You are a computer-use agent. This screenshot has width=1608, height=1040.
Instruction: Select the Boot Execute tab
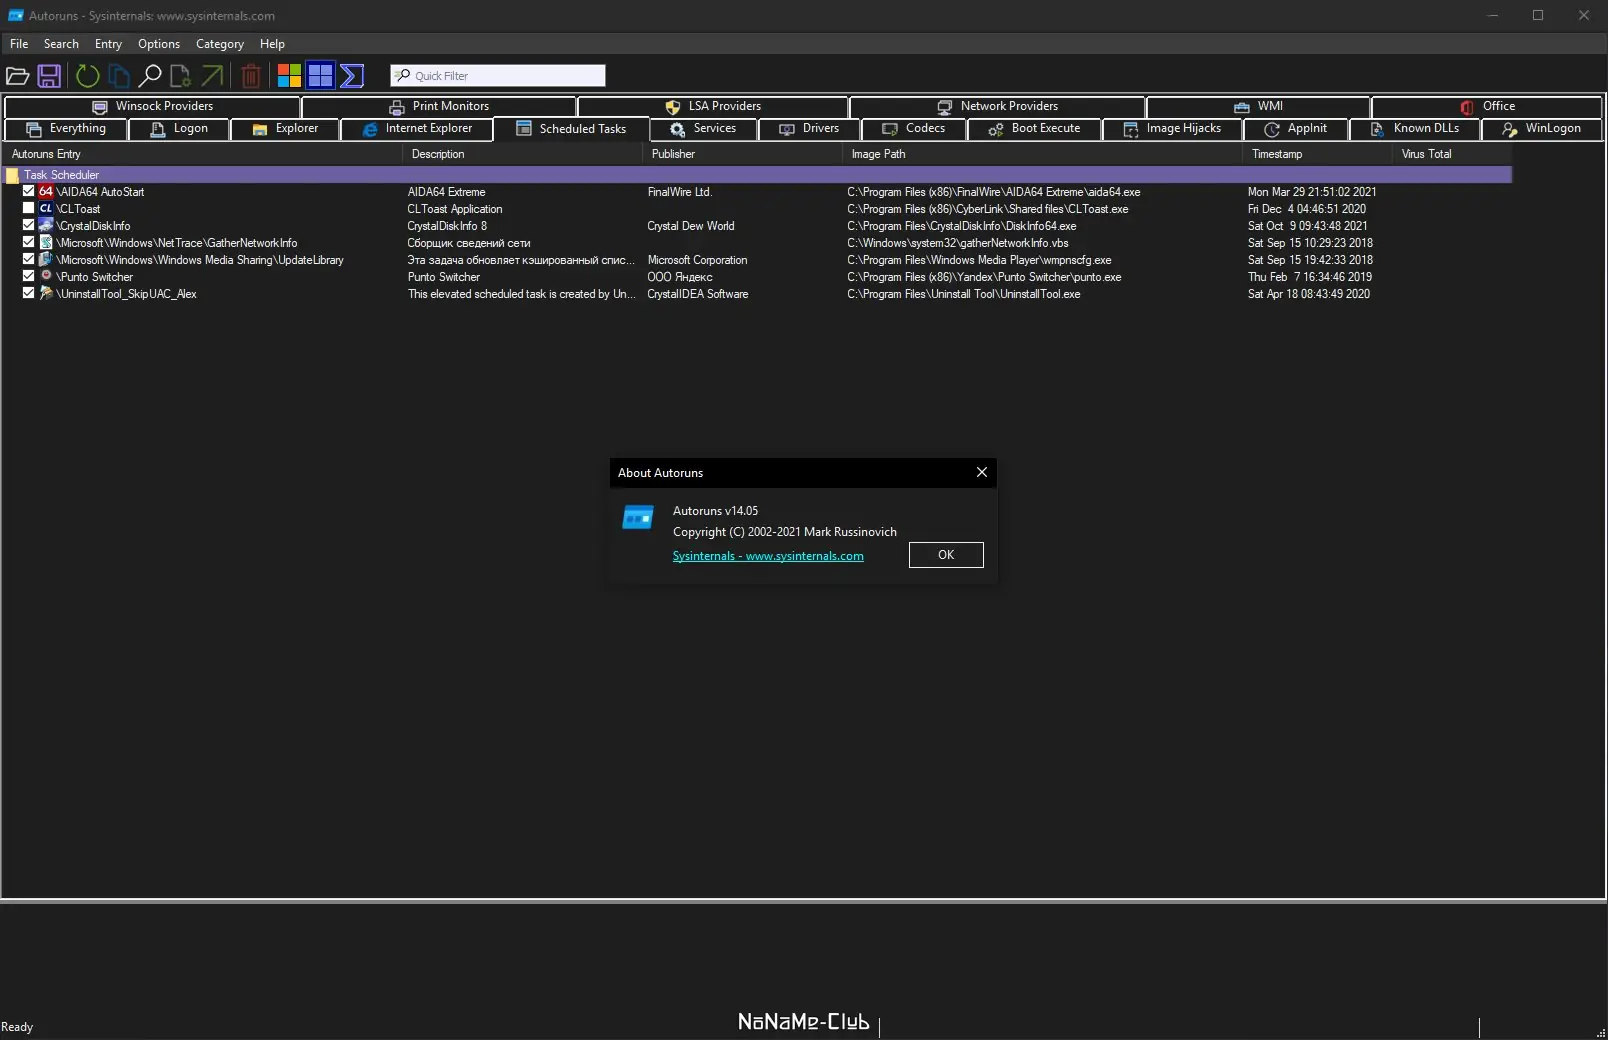(1034, 129)
